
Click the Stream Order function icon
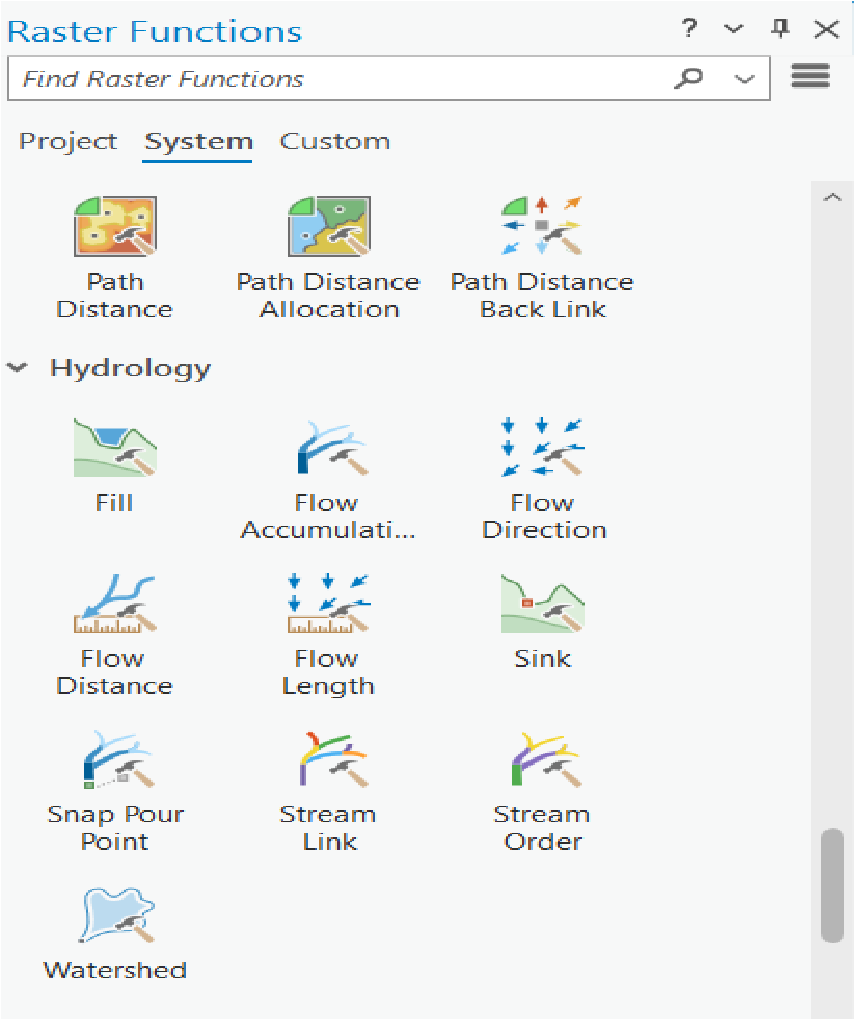(x=543, y=760)
